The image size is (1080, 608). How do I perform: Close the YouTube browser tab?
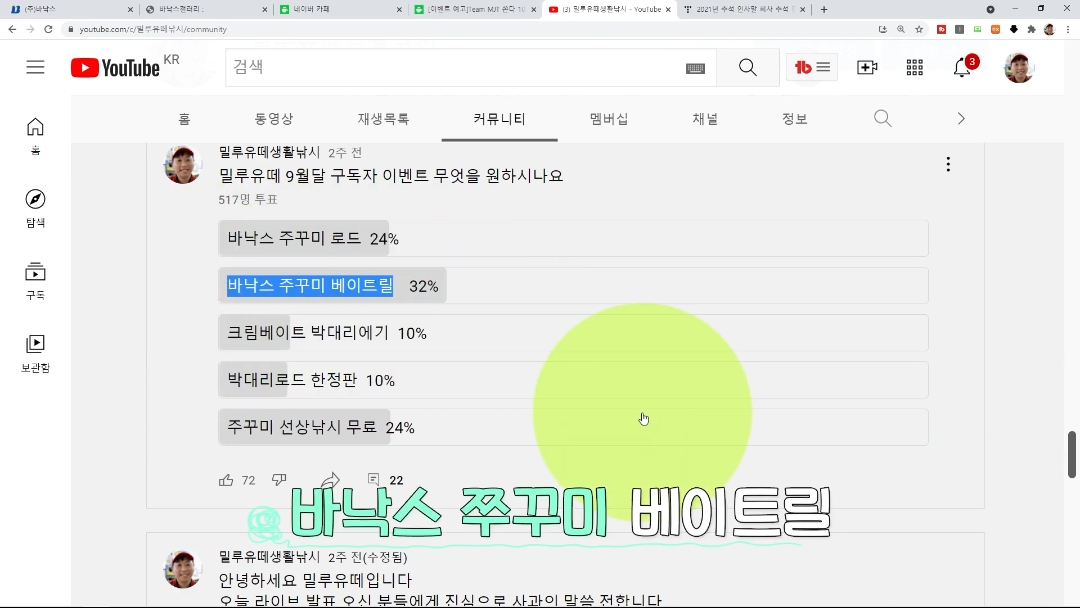tap(668, 10)
